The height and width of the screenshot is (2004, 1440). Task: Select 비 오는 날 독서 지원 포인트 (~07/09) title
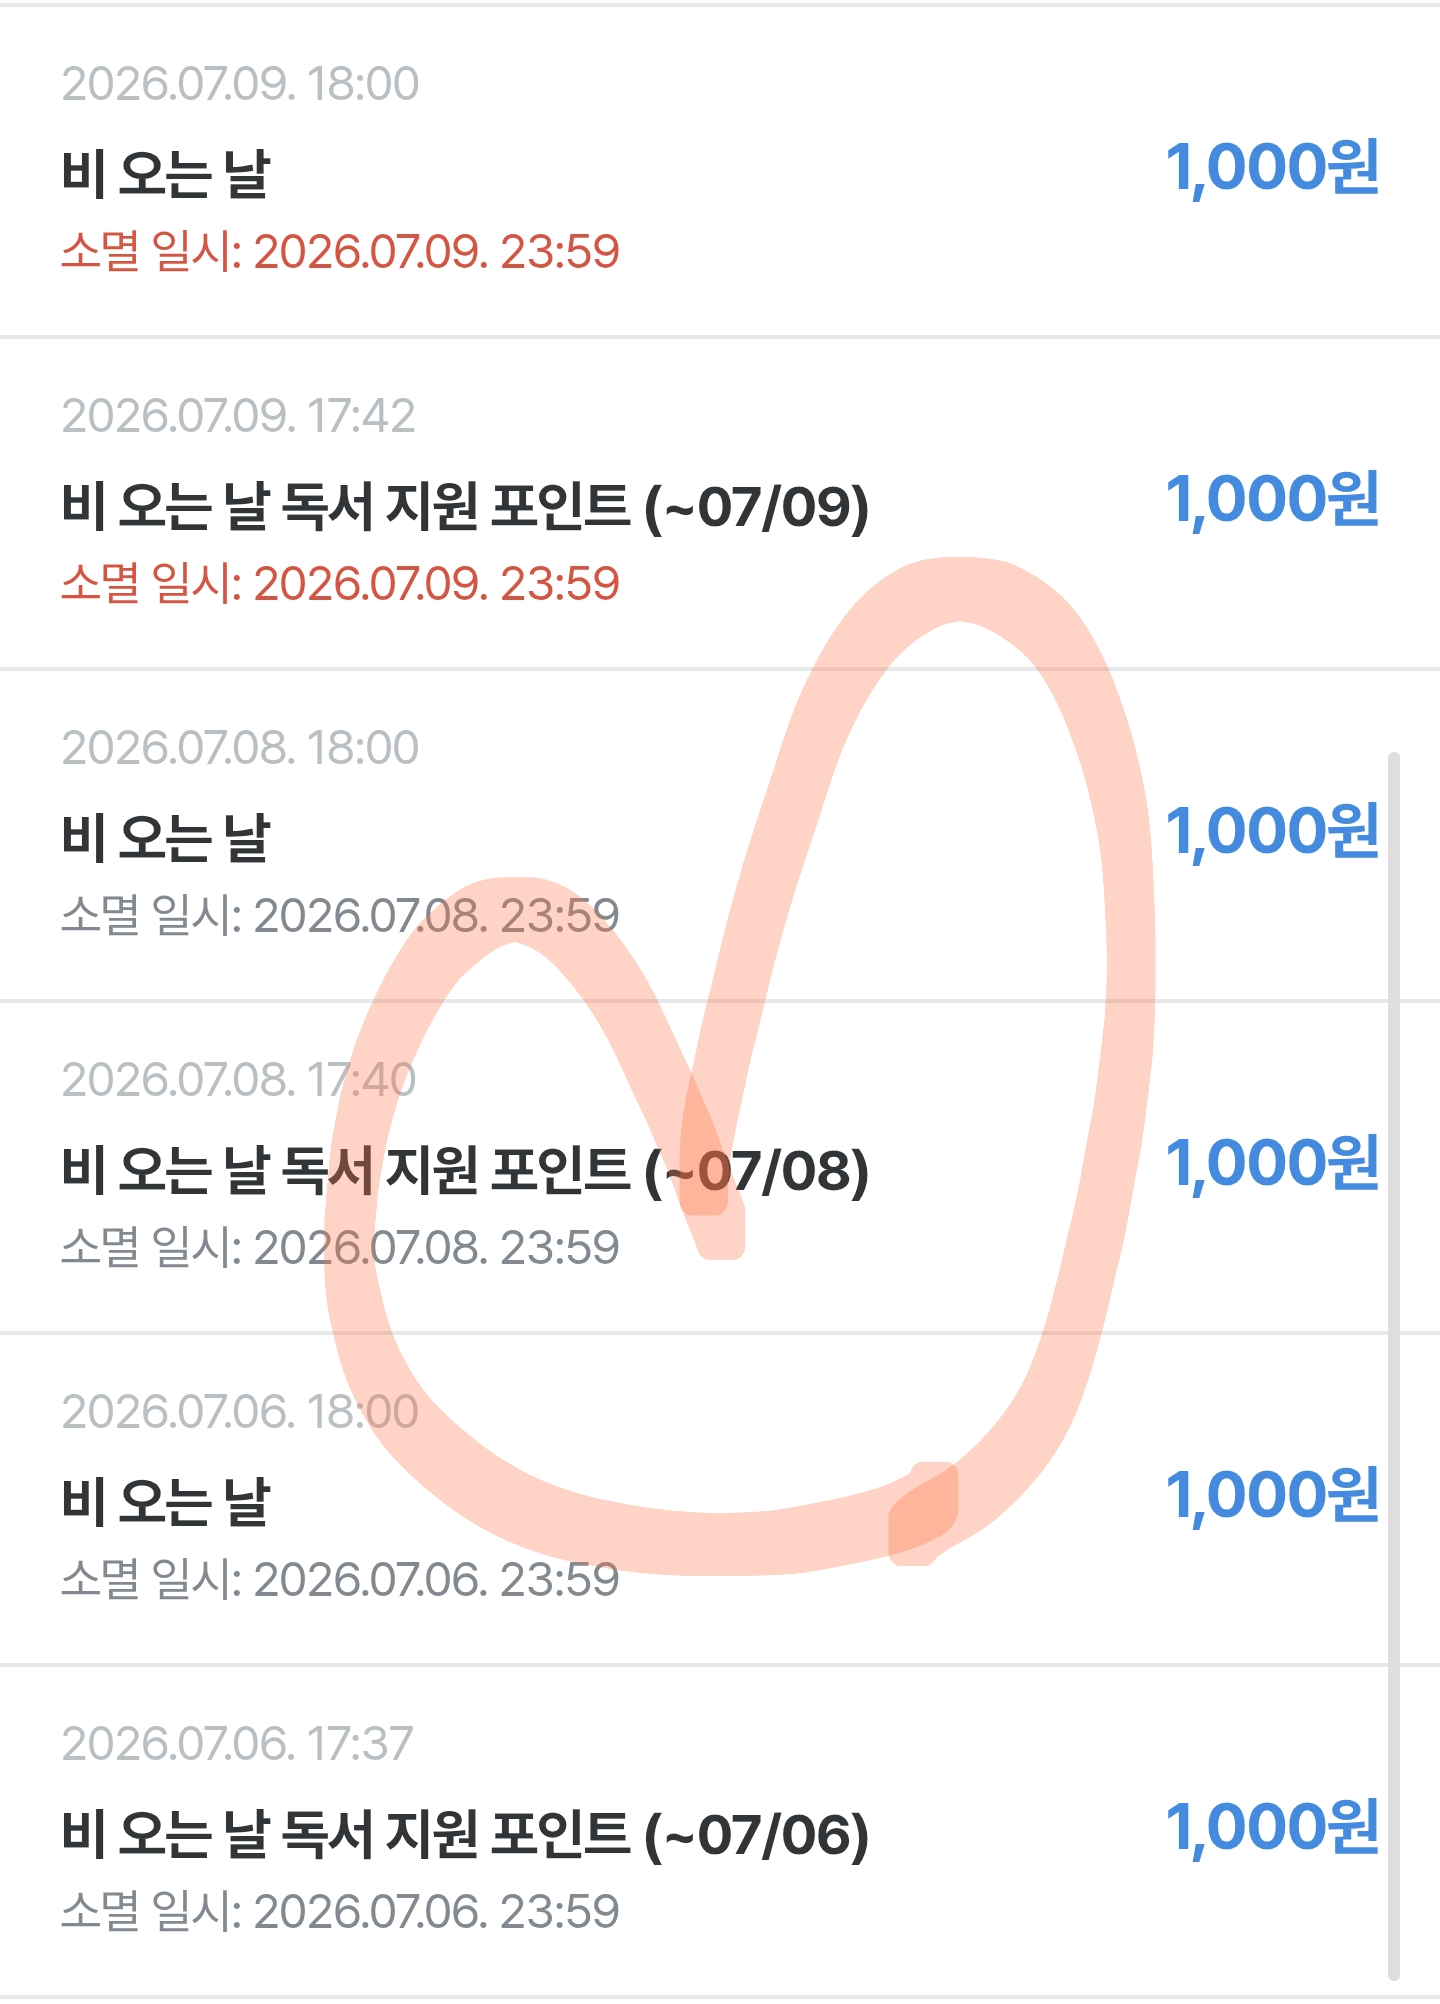tap(465, 506)
